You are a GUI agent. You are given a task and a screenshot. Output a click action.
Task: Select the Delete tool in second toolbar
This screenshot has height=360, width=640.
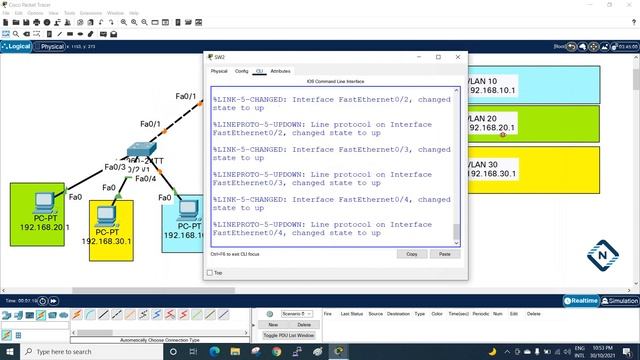27,34
